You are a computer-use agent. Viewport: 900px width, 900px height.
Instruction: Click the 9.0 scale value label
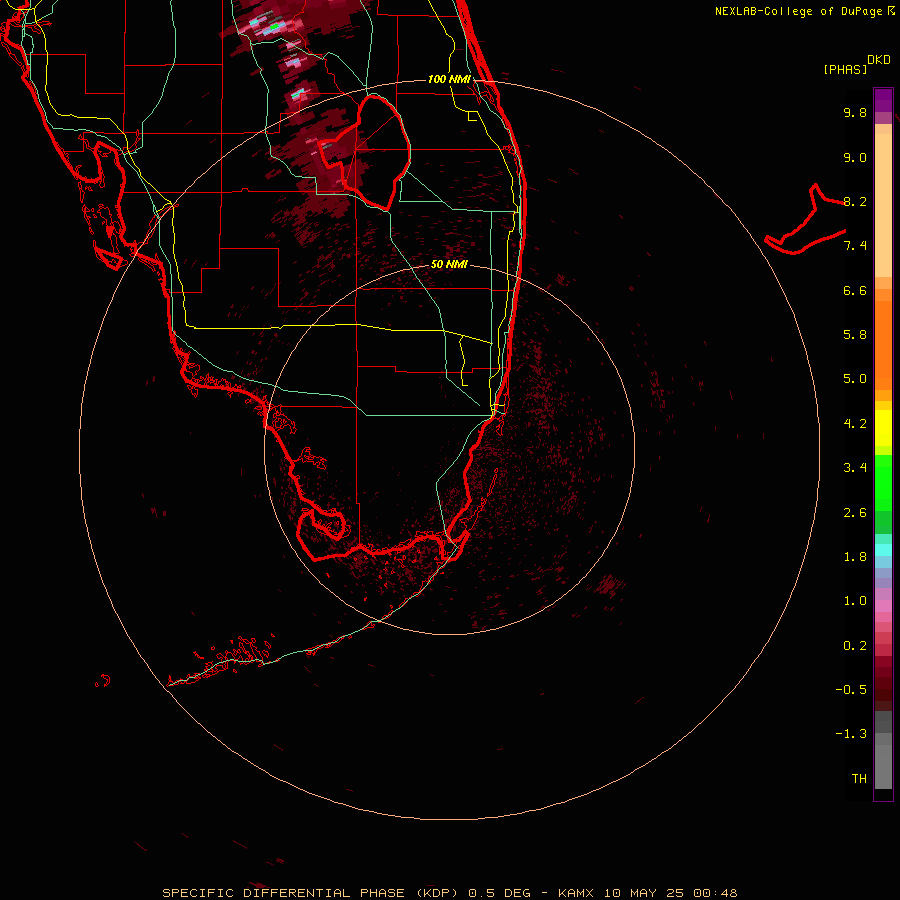855,157
